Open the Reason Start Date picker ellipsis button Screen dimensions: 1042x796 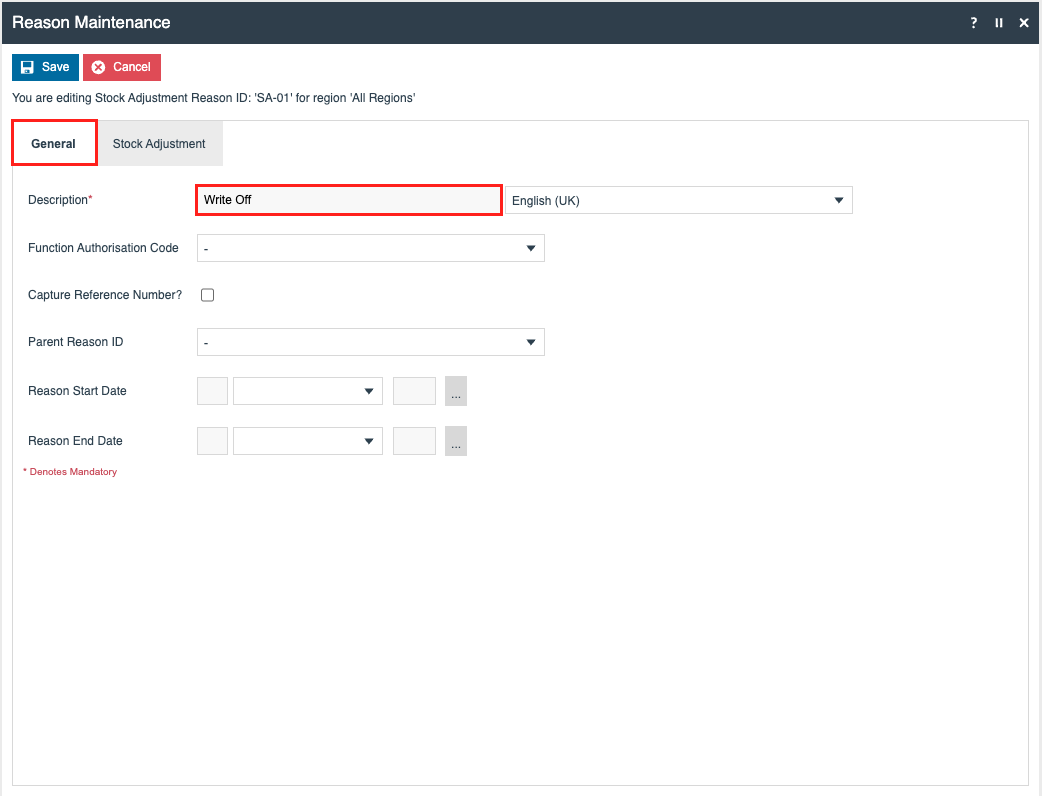[456, 391]
